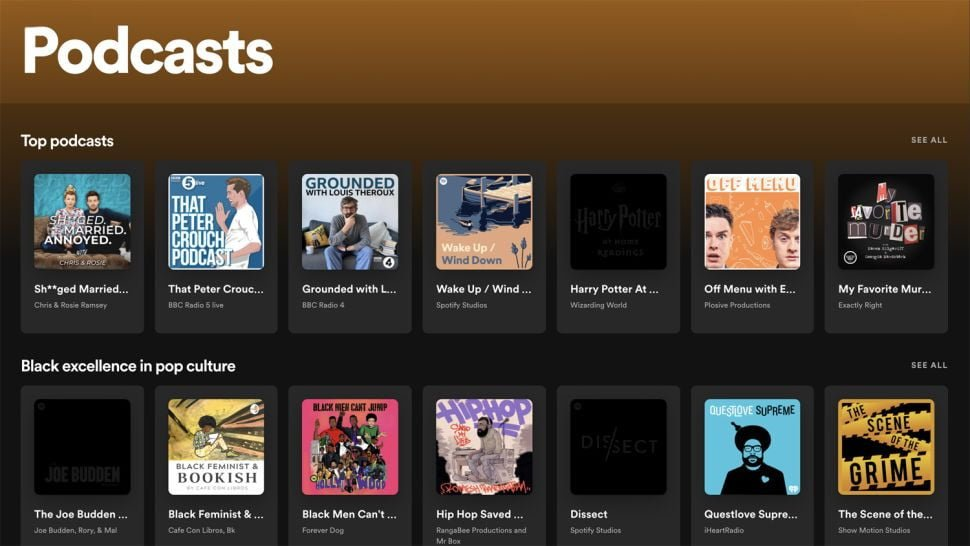Open Questlove Supreme cover art
Image resolution: width=970 pixels, height=546 pixels.
[x=752, y=446]
